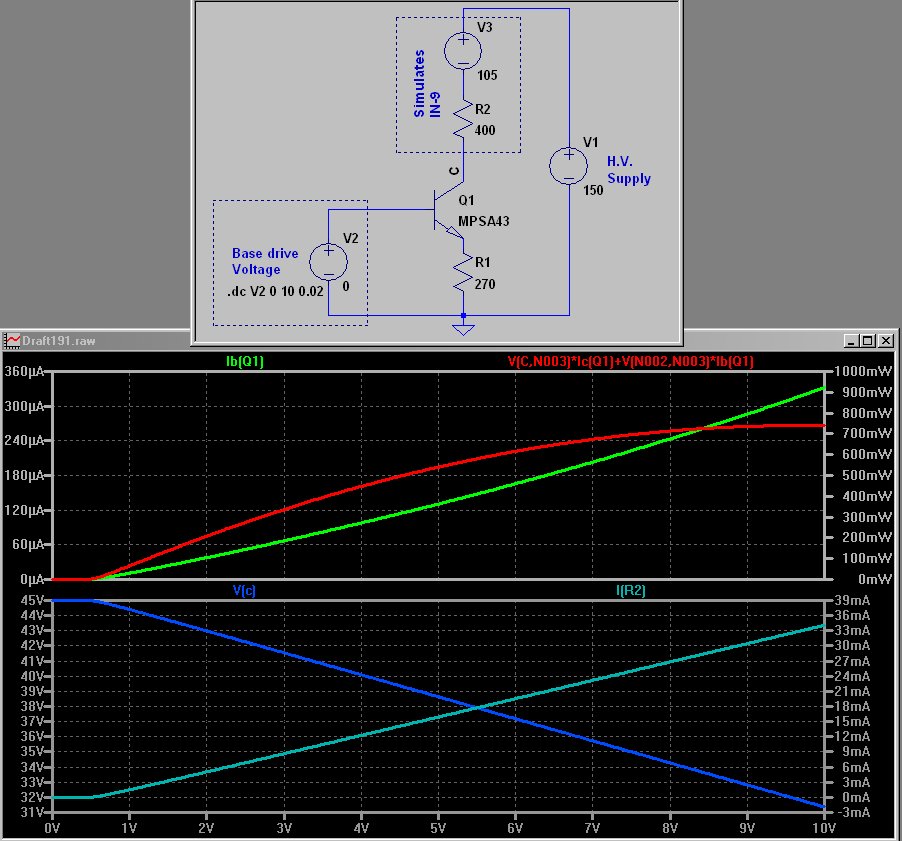Click the Draft191.raw title bar text
The image size is (902, 841).
click(59, 341)
